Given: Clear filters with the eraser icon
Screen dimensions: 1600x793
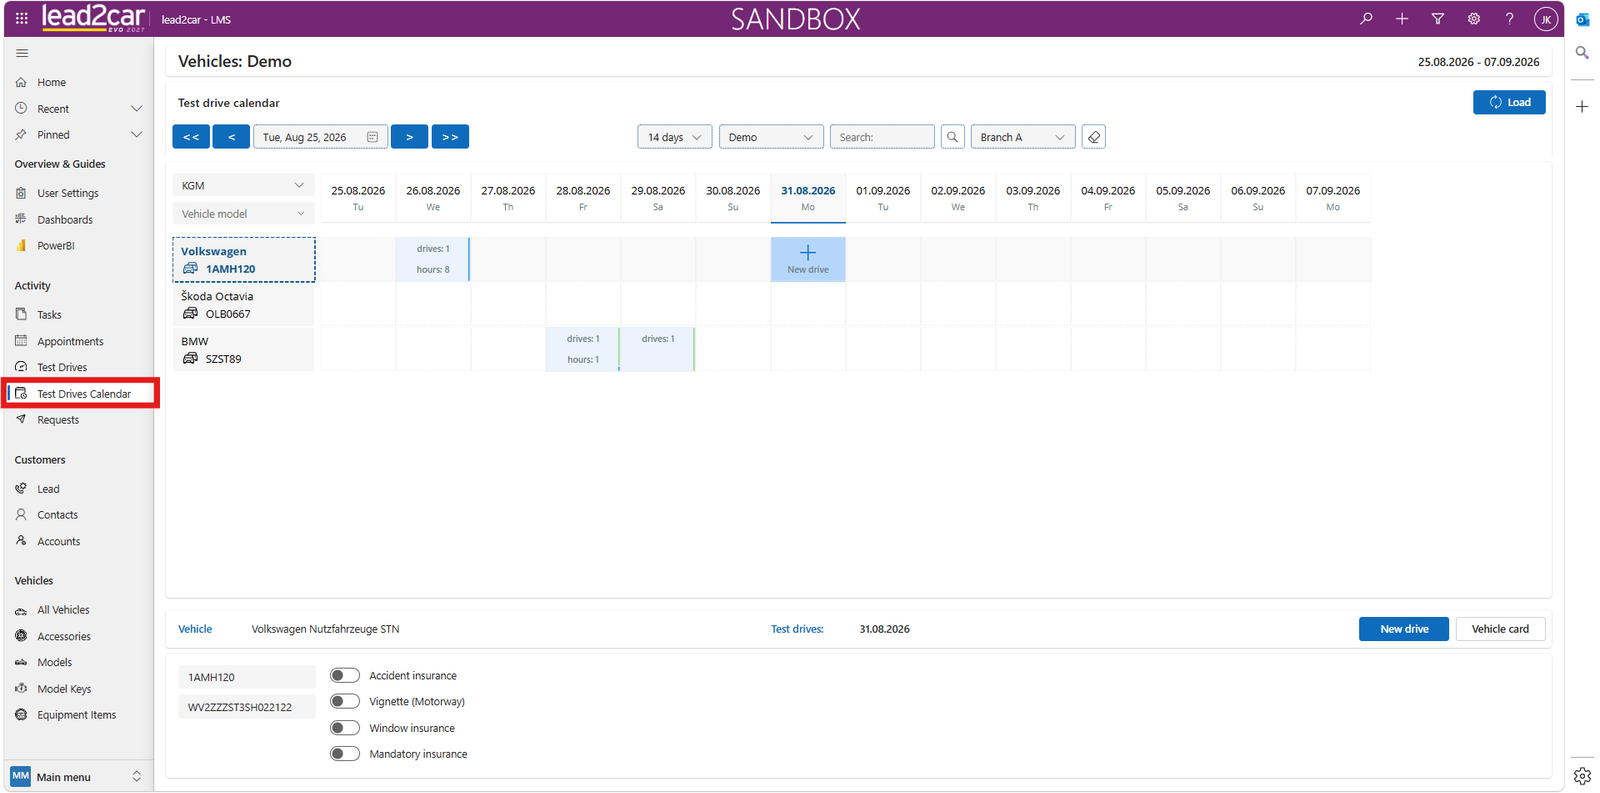Looking at the screenshot, I should coord(1094,137).
